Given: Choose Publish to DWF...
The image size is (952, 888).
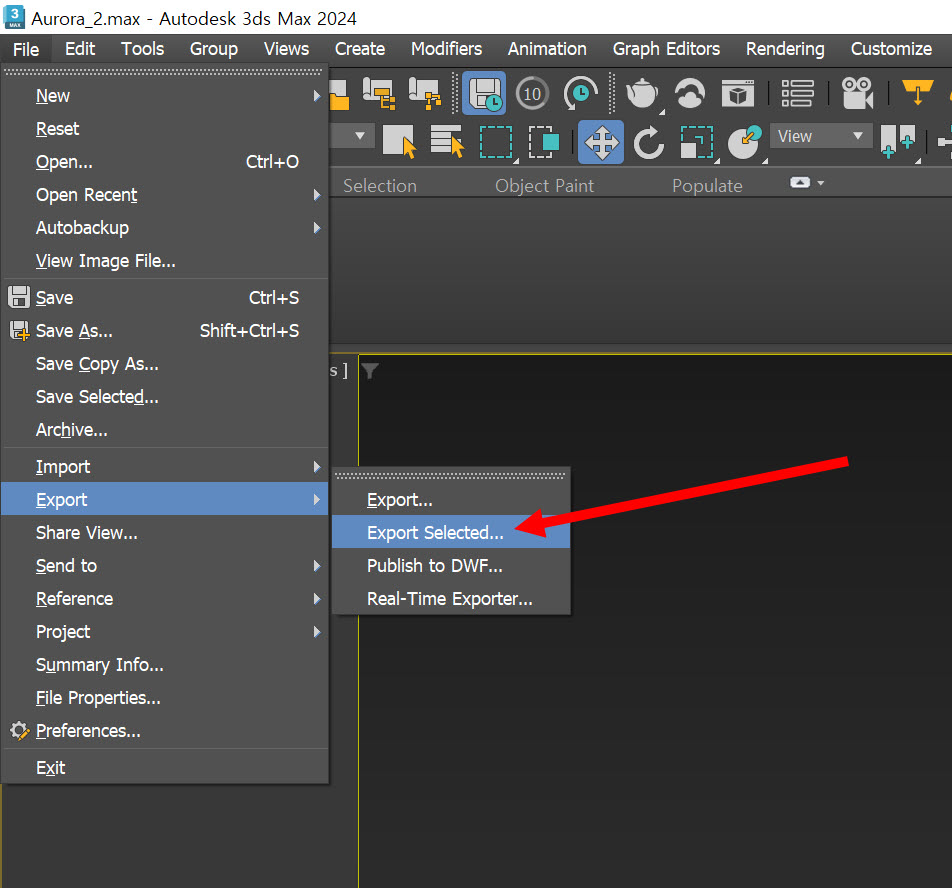Looking at the screenshot, I should click(451, 566).
